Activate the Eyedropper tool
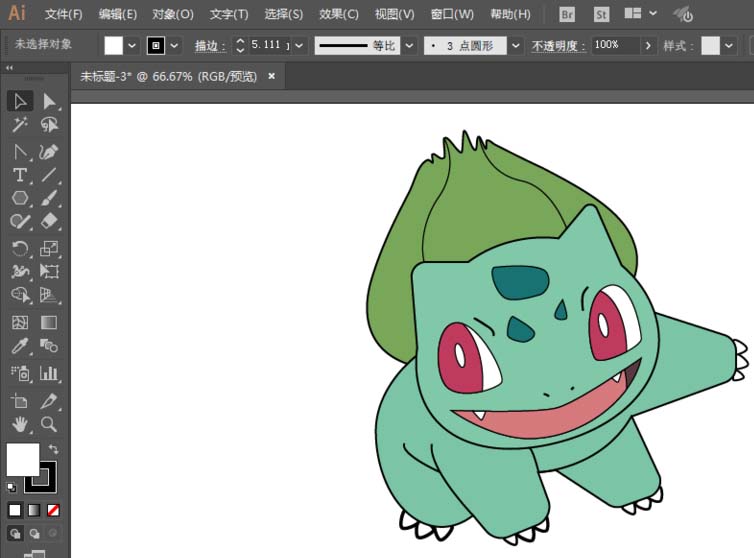The image size is (754, 558). pyautogui.click(x=20, y=347)
